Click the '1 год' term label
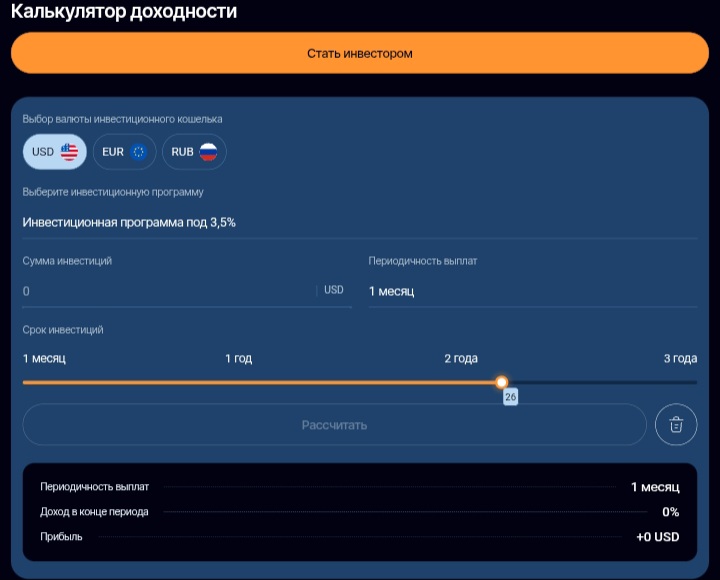This screenshot has width=720, height=580. click(x=238, y=359)
